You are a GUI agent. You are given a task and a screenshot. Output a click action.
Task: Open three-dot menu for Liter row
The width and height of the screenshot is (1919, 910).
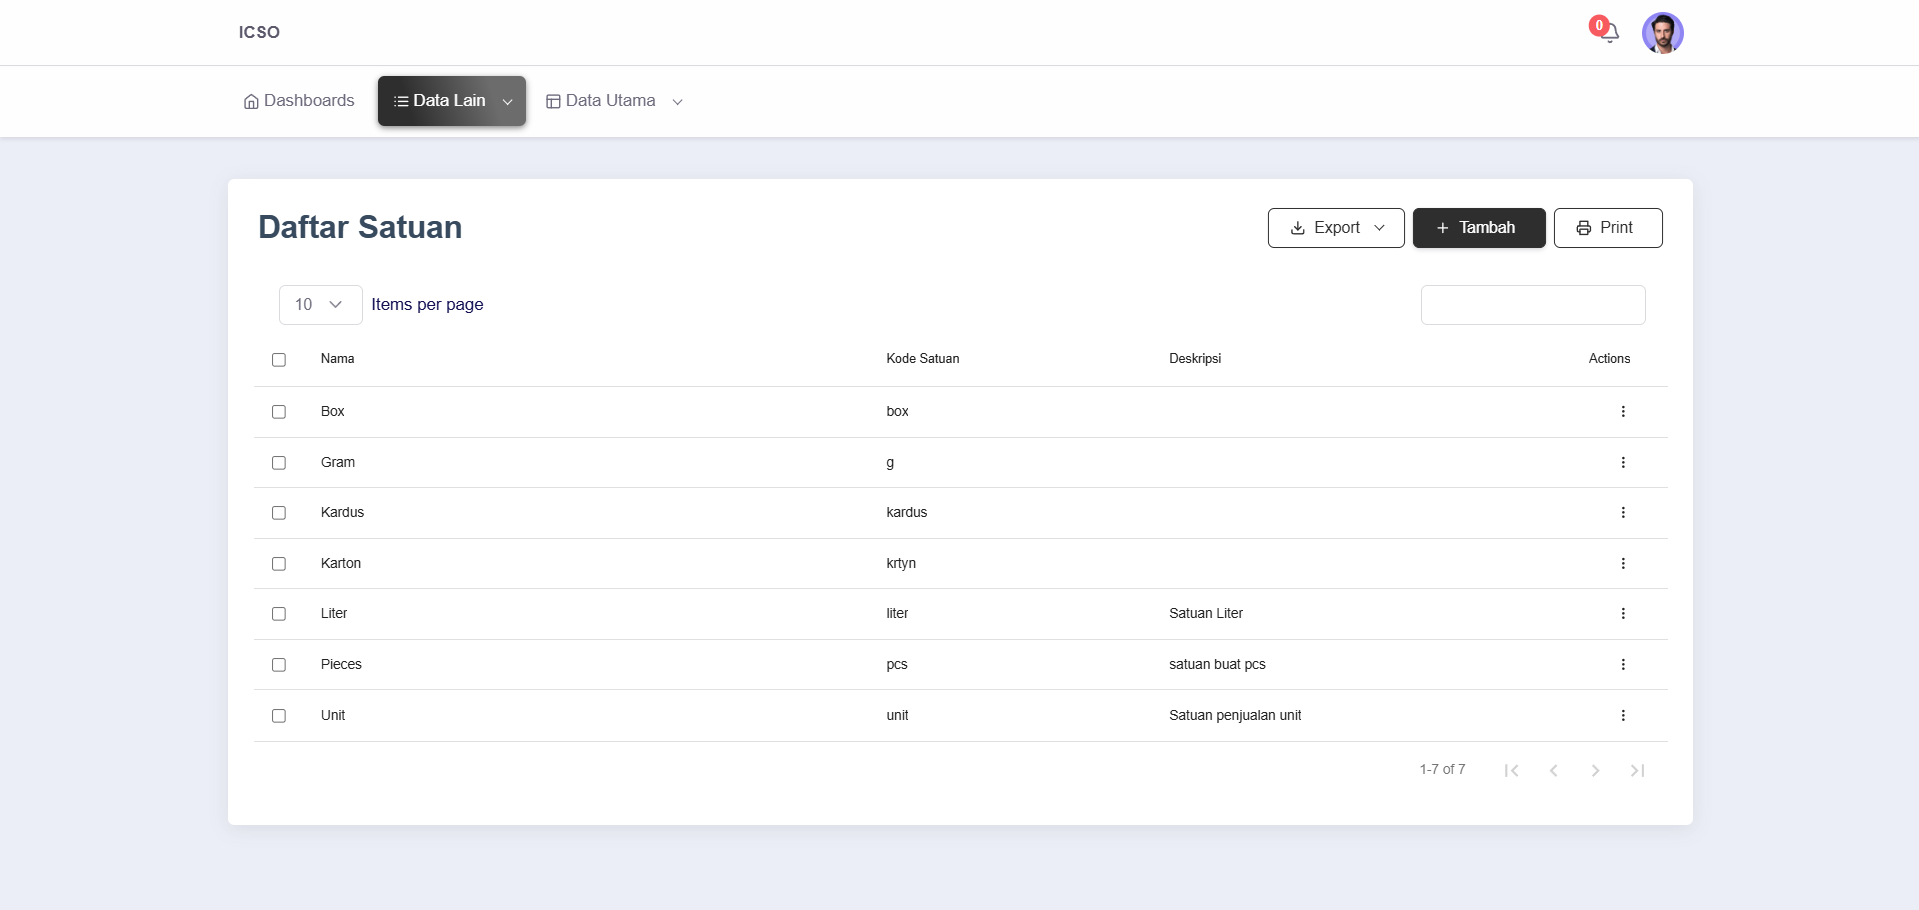pos(1622,614)
